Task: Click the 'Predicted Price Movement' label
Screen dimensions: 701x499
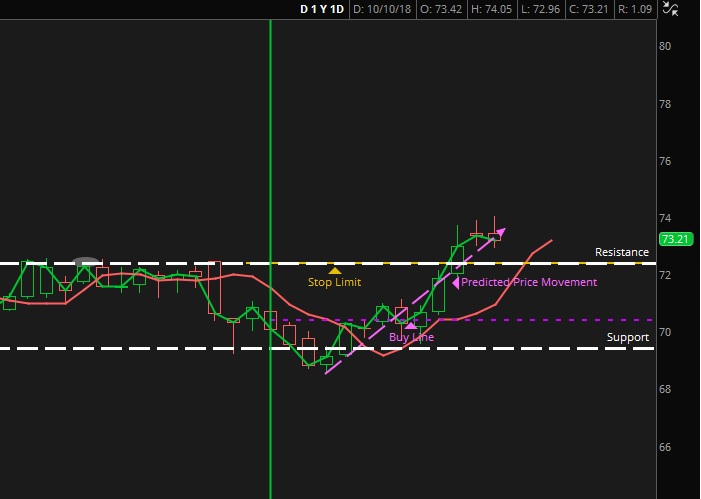Action: coord(529,282)
